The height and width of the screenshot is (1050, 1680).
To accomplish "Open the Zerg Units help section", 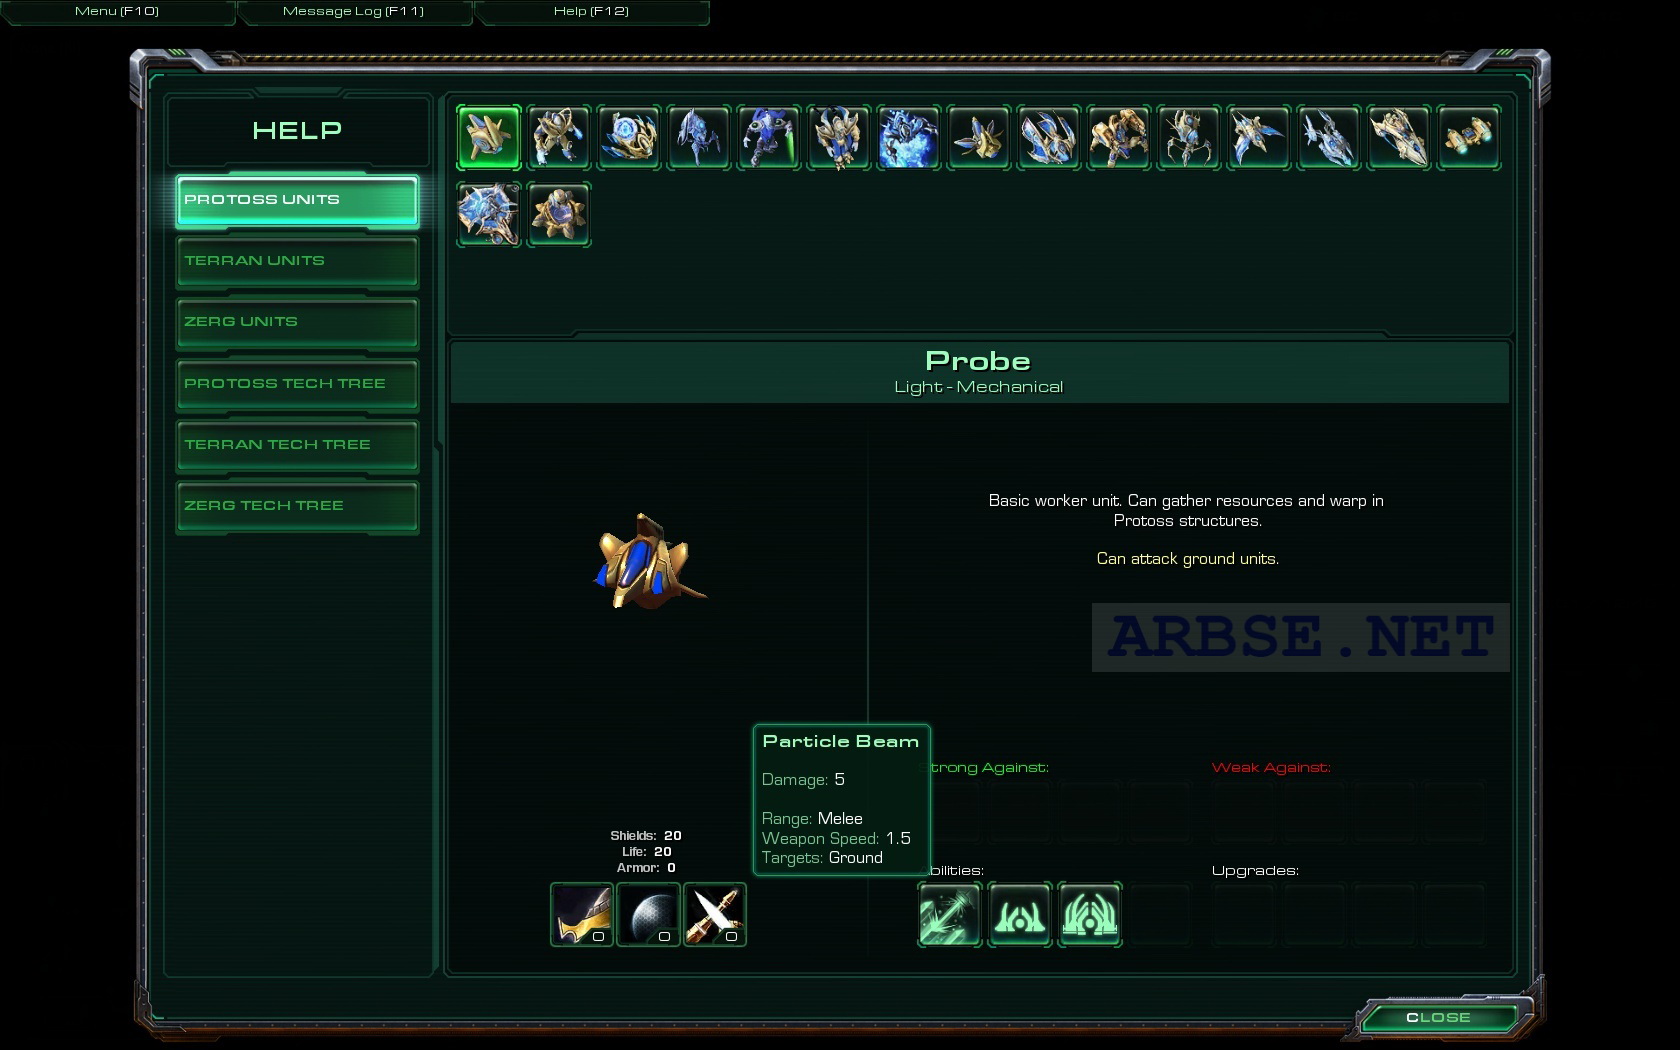I will tap(297, 323).
